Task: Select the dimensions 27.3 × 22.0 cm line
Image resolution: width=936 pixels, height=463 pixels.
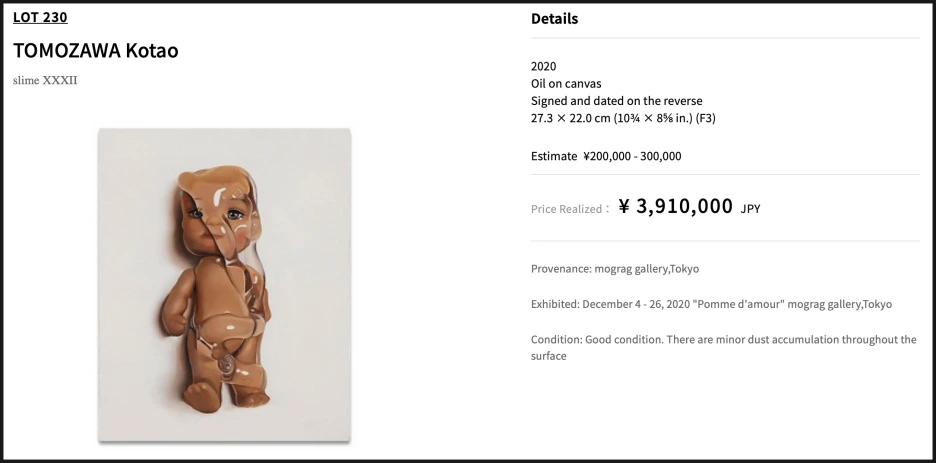Action: [623, 118]
